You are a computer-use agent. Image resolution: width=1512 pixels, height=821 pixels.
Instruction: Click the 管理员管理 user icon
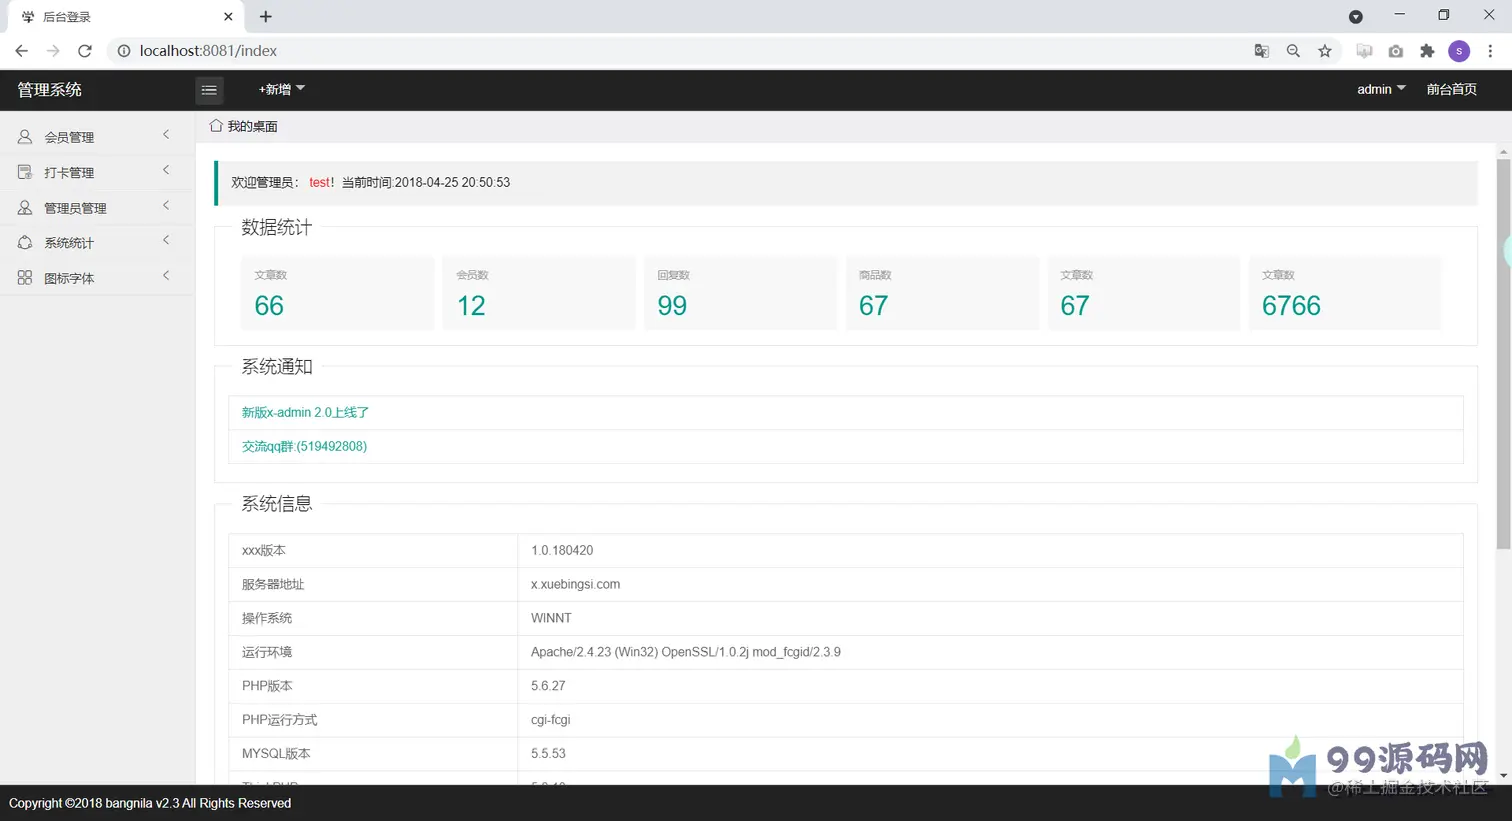point(25,207)
